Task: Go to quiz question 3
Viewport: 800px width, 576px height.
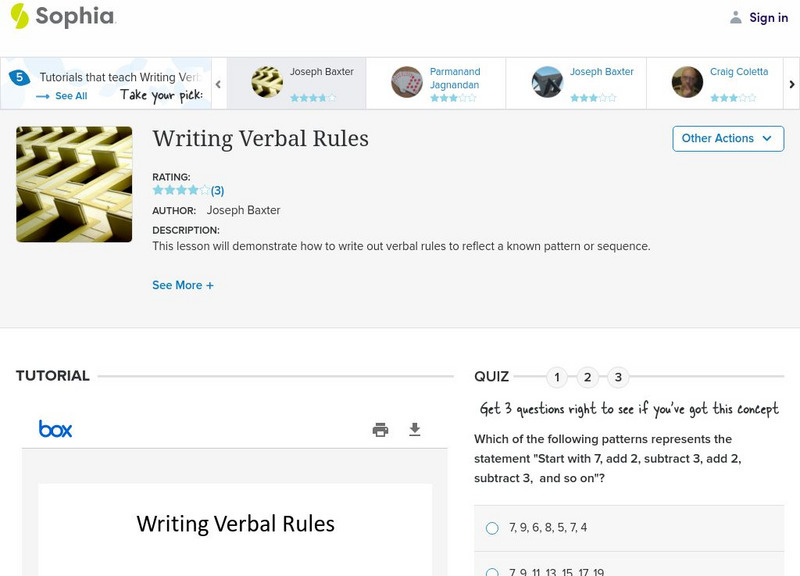Action: [x=619, y=378]
